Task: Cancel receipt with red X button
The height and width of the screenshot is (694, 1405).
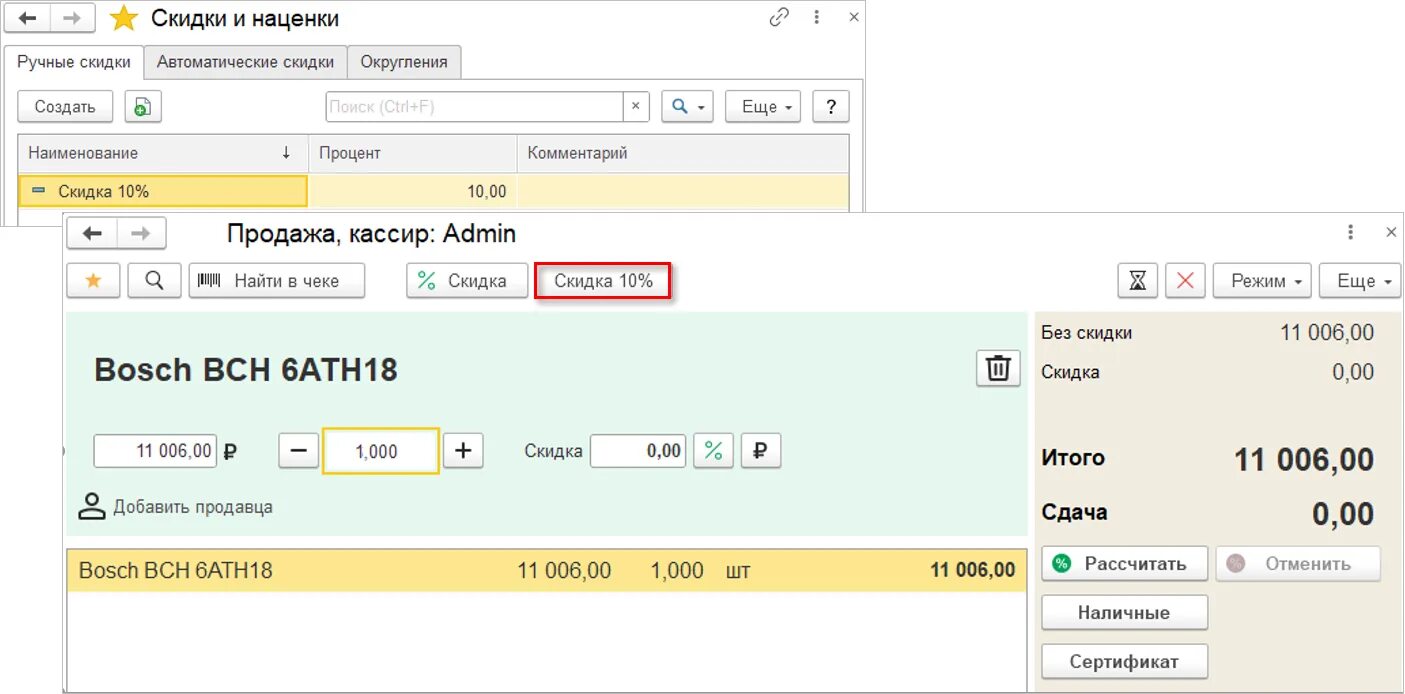Action: pos(1185,281)
